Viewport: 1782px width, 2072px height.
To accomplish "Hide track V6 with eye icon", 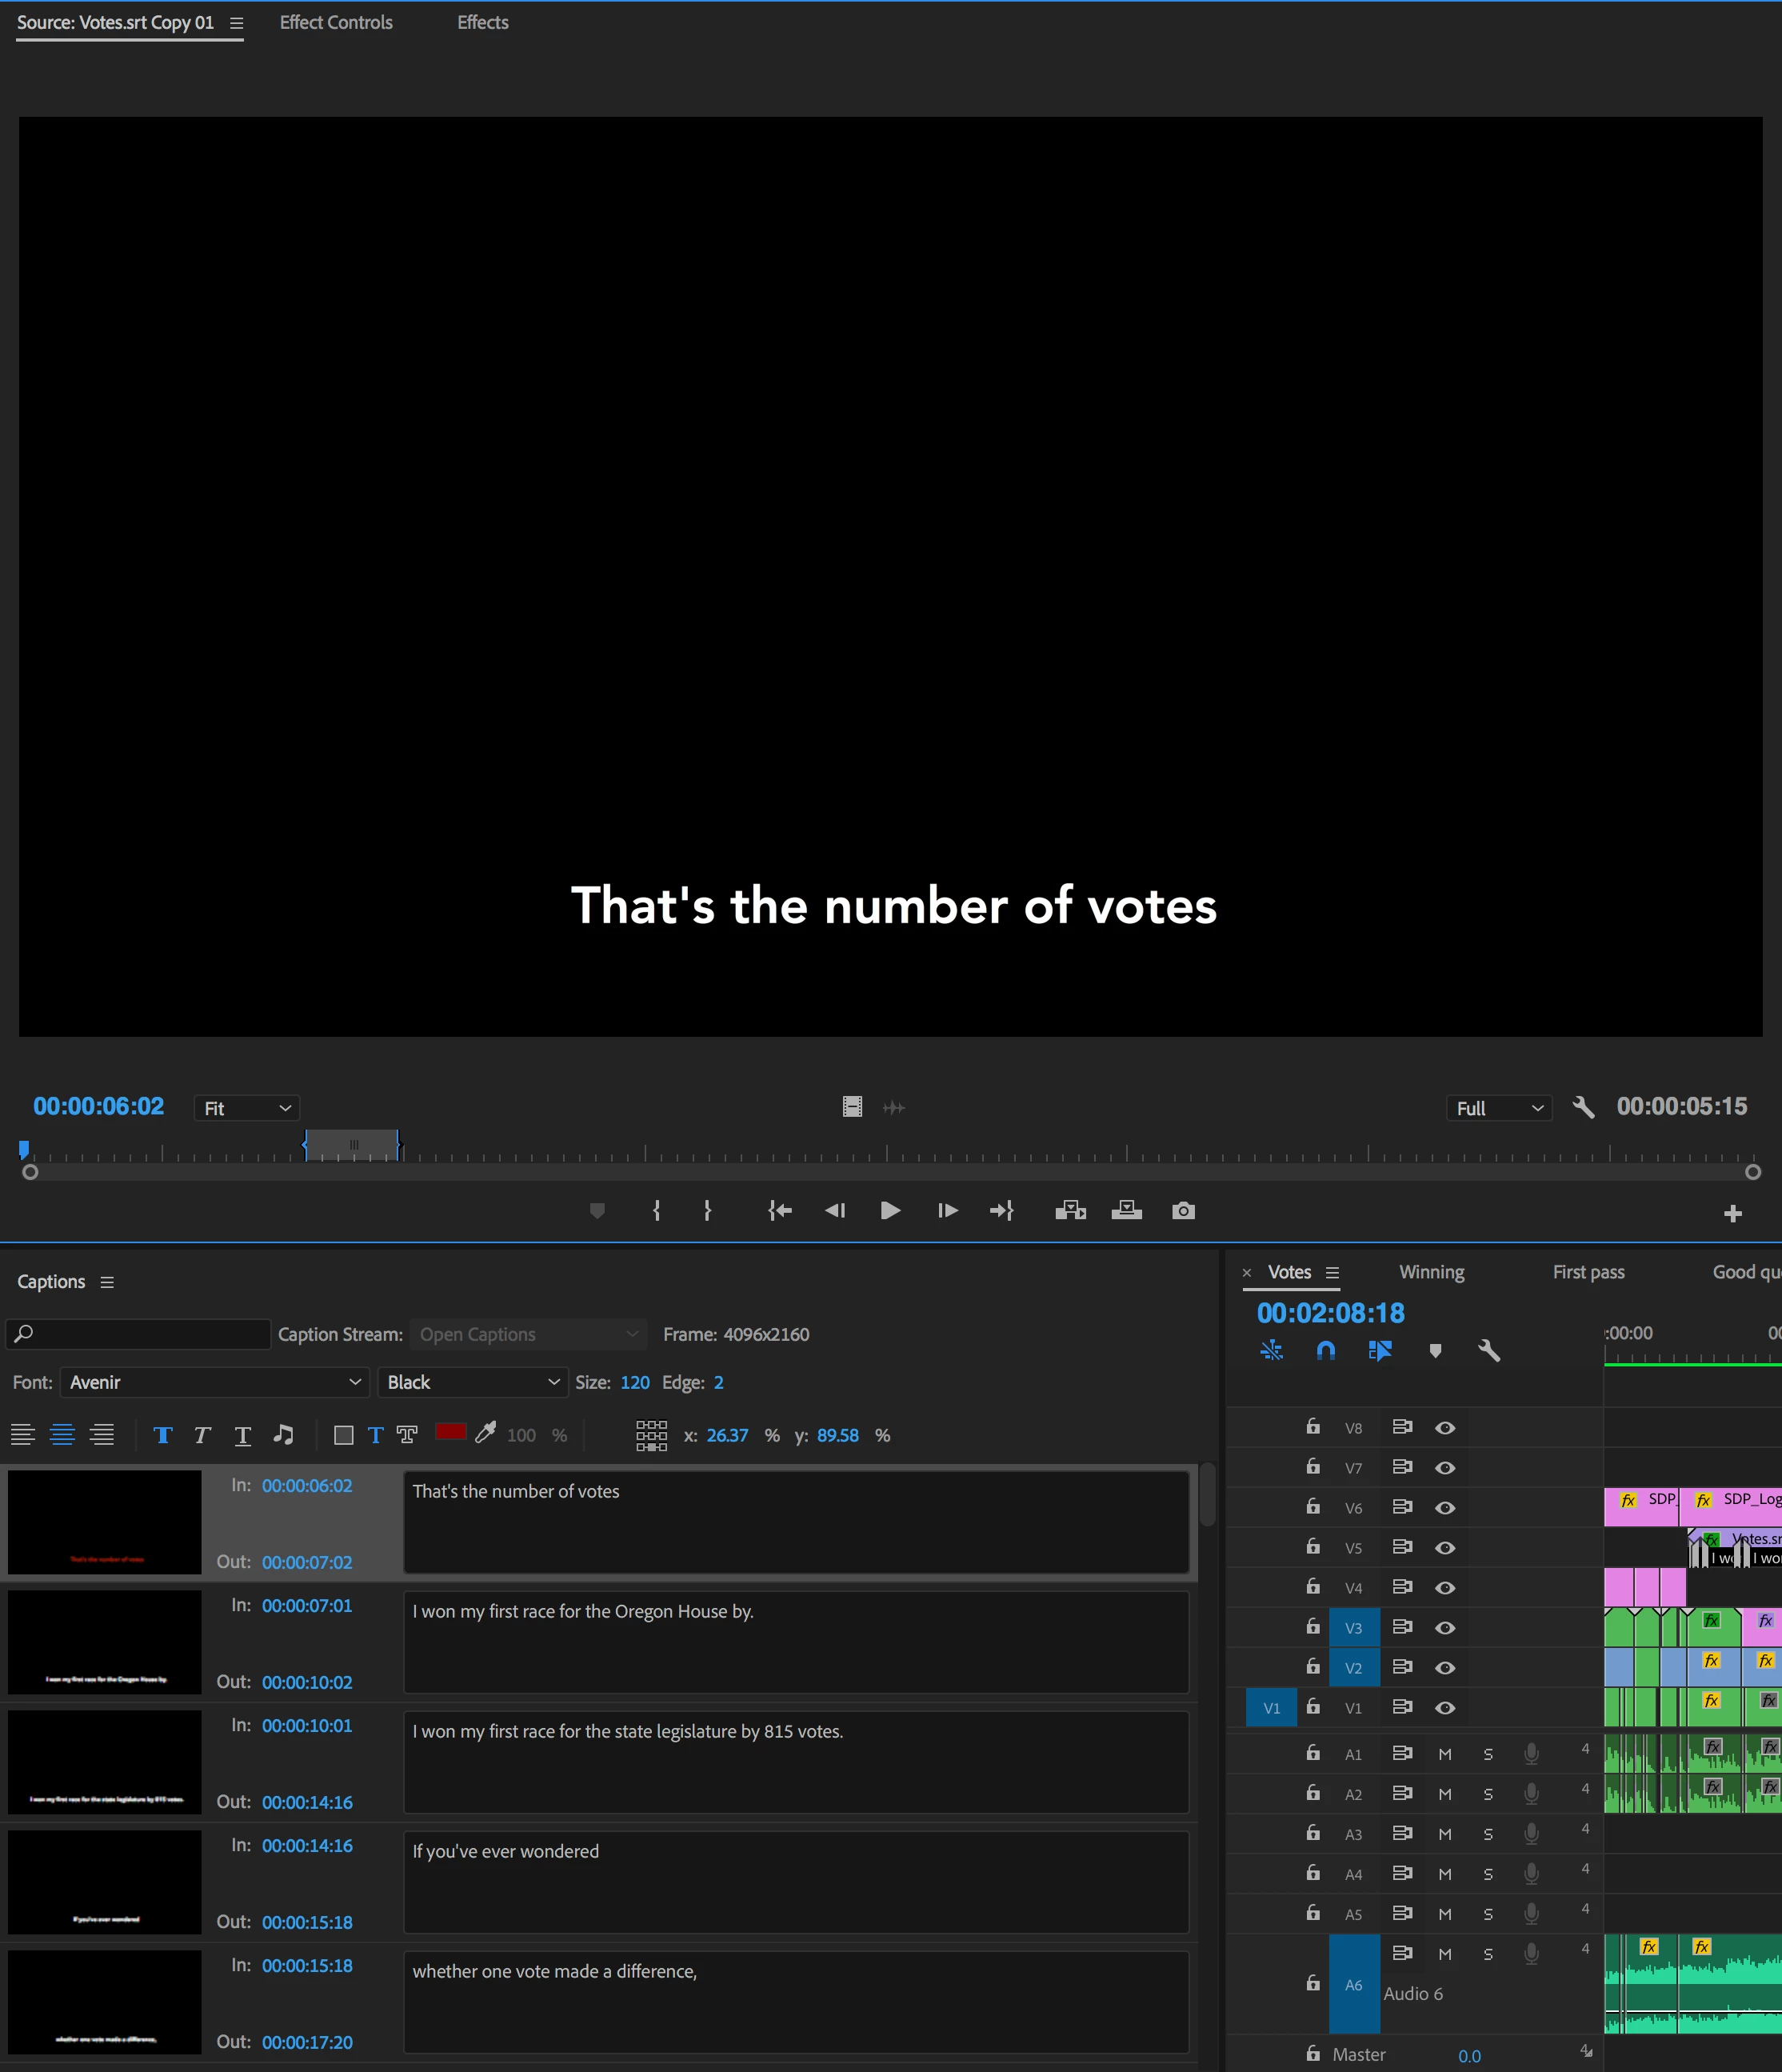I will [x=1445, y=1508].
